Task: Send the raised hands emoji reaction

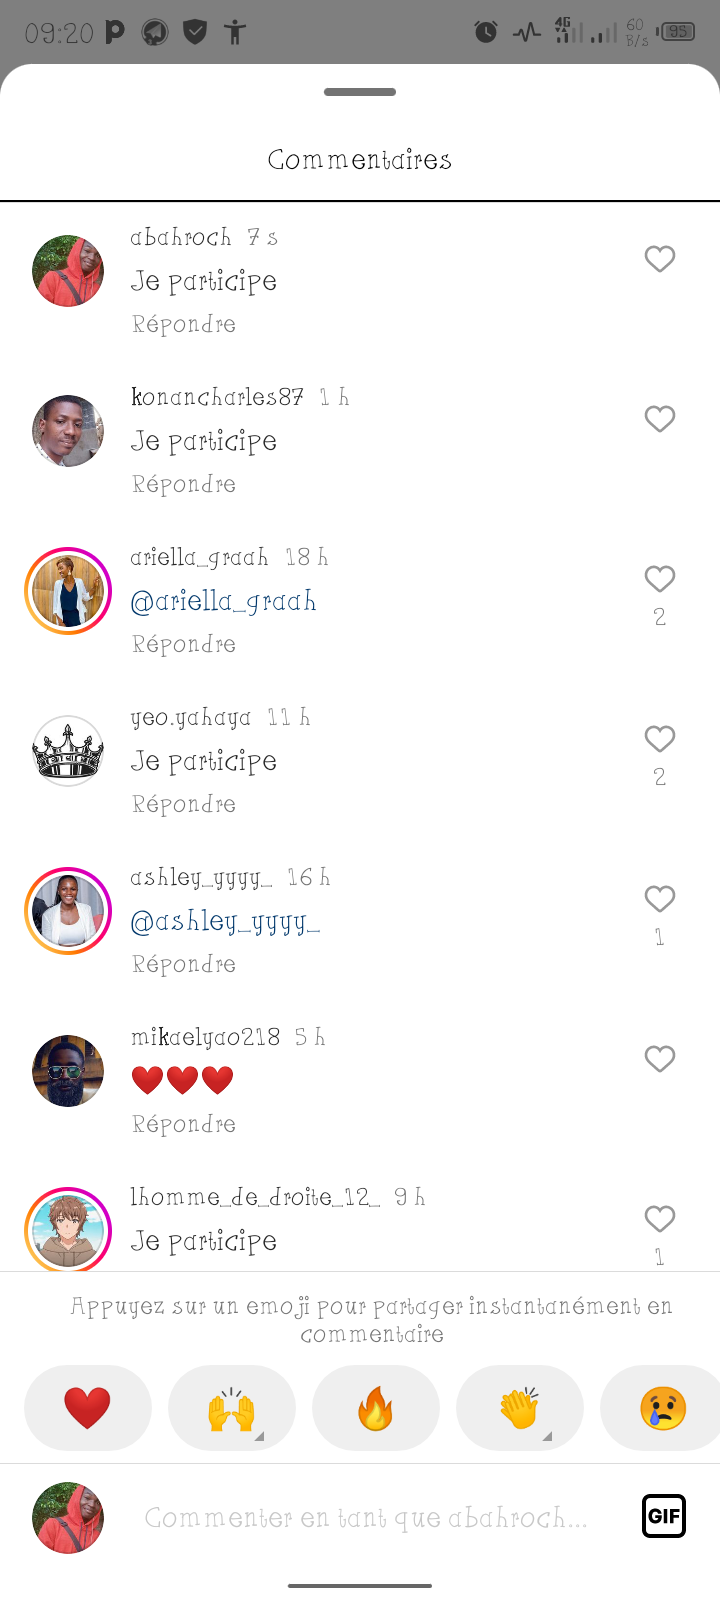Action: 232,1408
